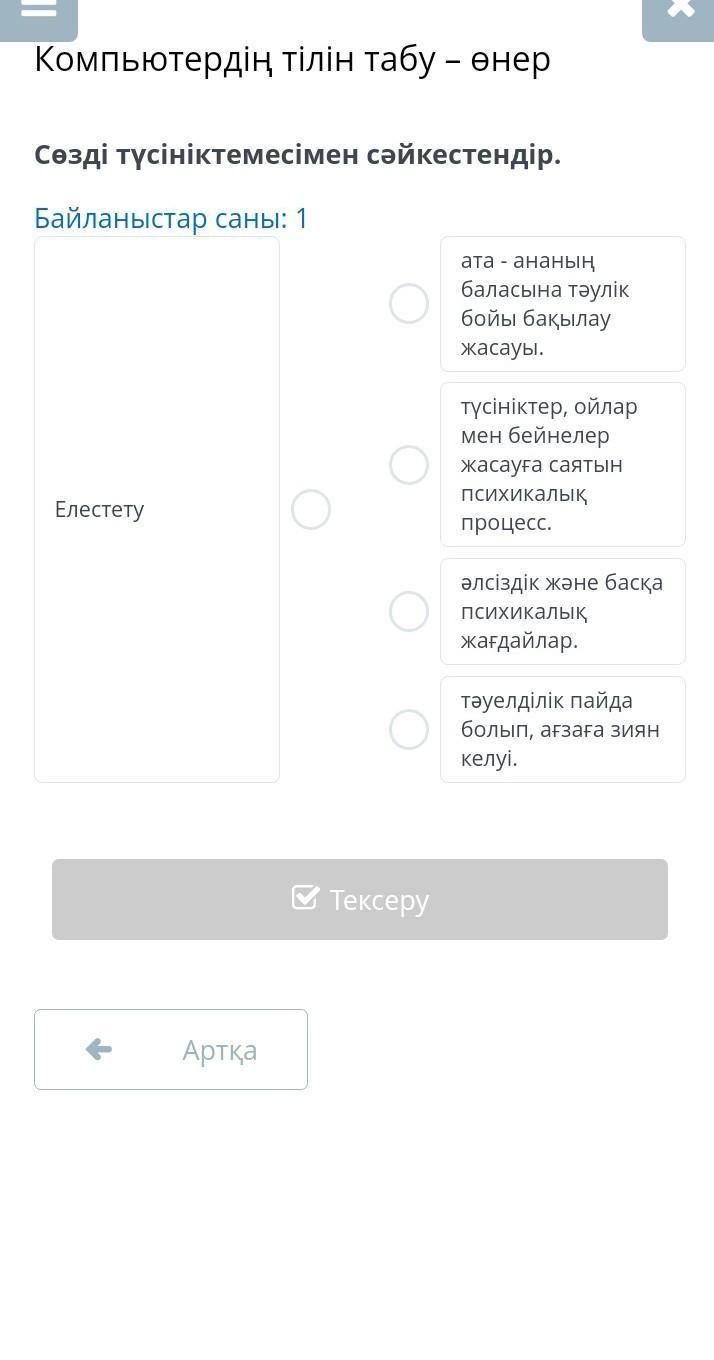Close the quiz with the X icon

679,10
